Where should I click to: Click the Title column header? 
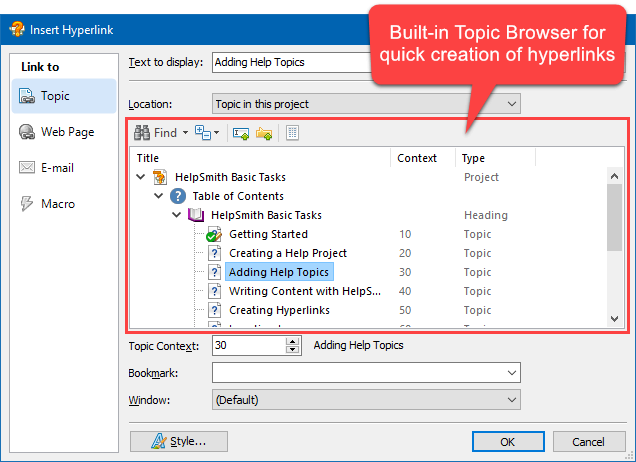(260, 158)
